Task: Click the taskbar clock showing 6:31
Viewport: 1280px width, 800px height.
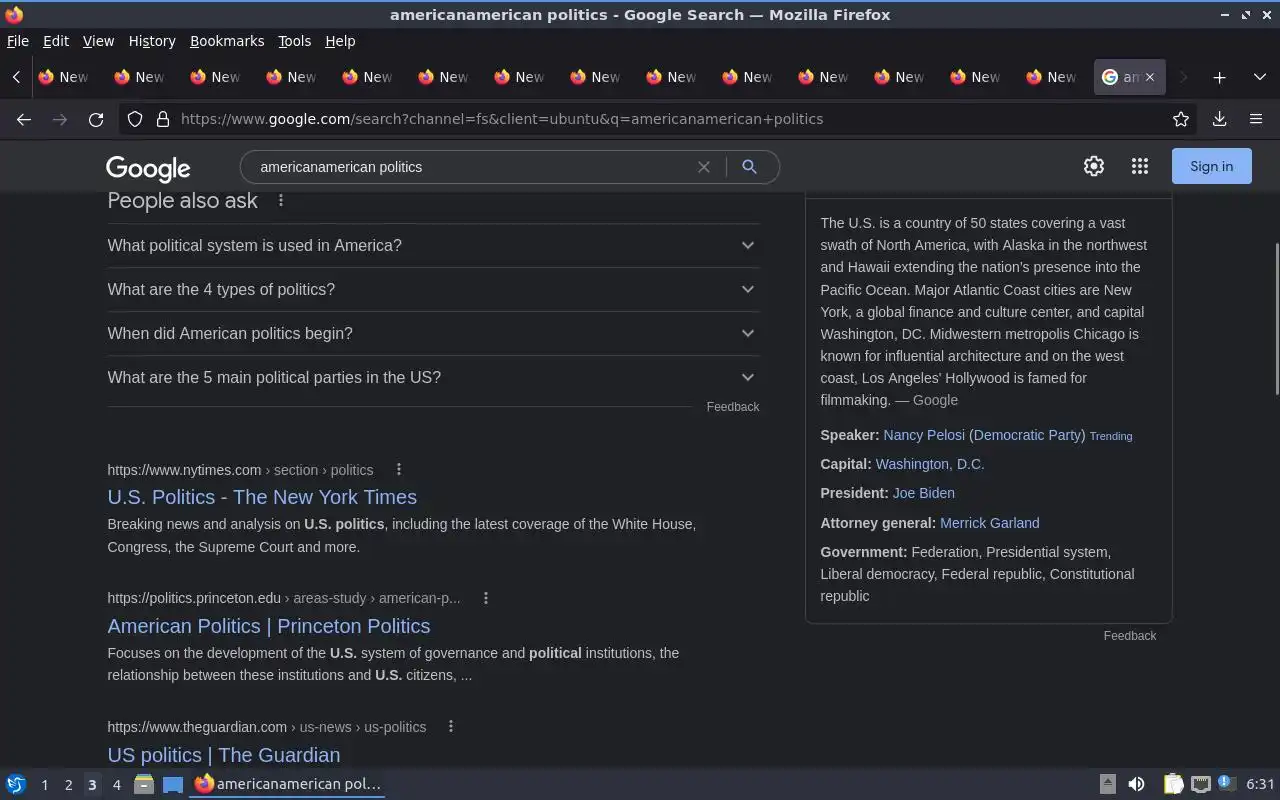Action: (1260, 784)
